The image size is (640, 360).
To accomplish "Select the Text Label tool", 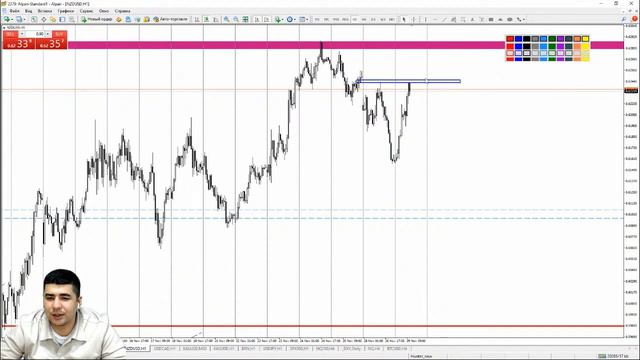I will [482, 19].
